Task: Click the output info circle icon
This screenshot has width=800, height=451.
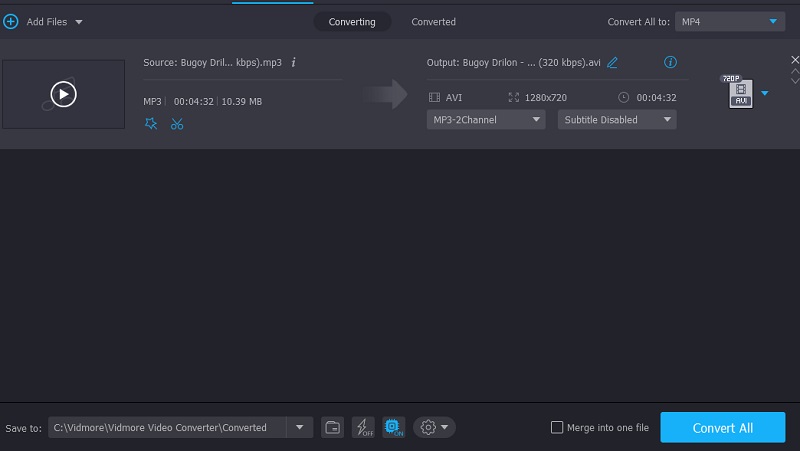Action: [670, 62]
